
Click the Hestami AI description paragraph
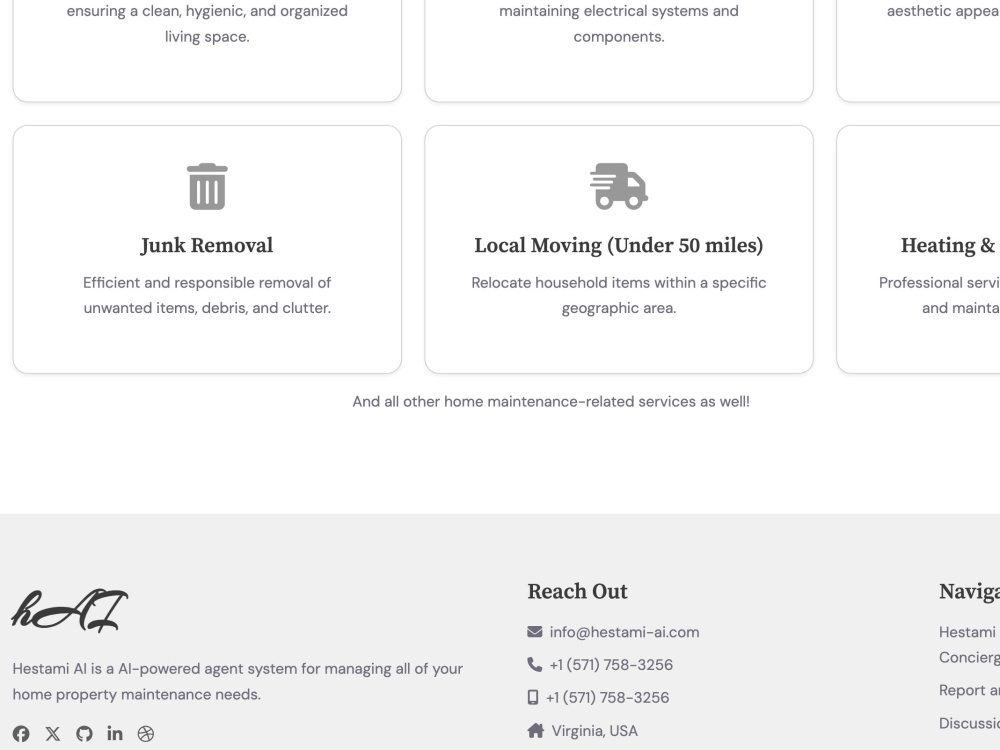237,681
